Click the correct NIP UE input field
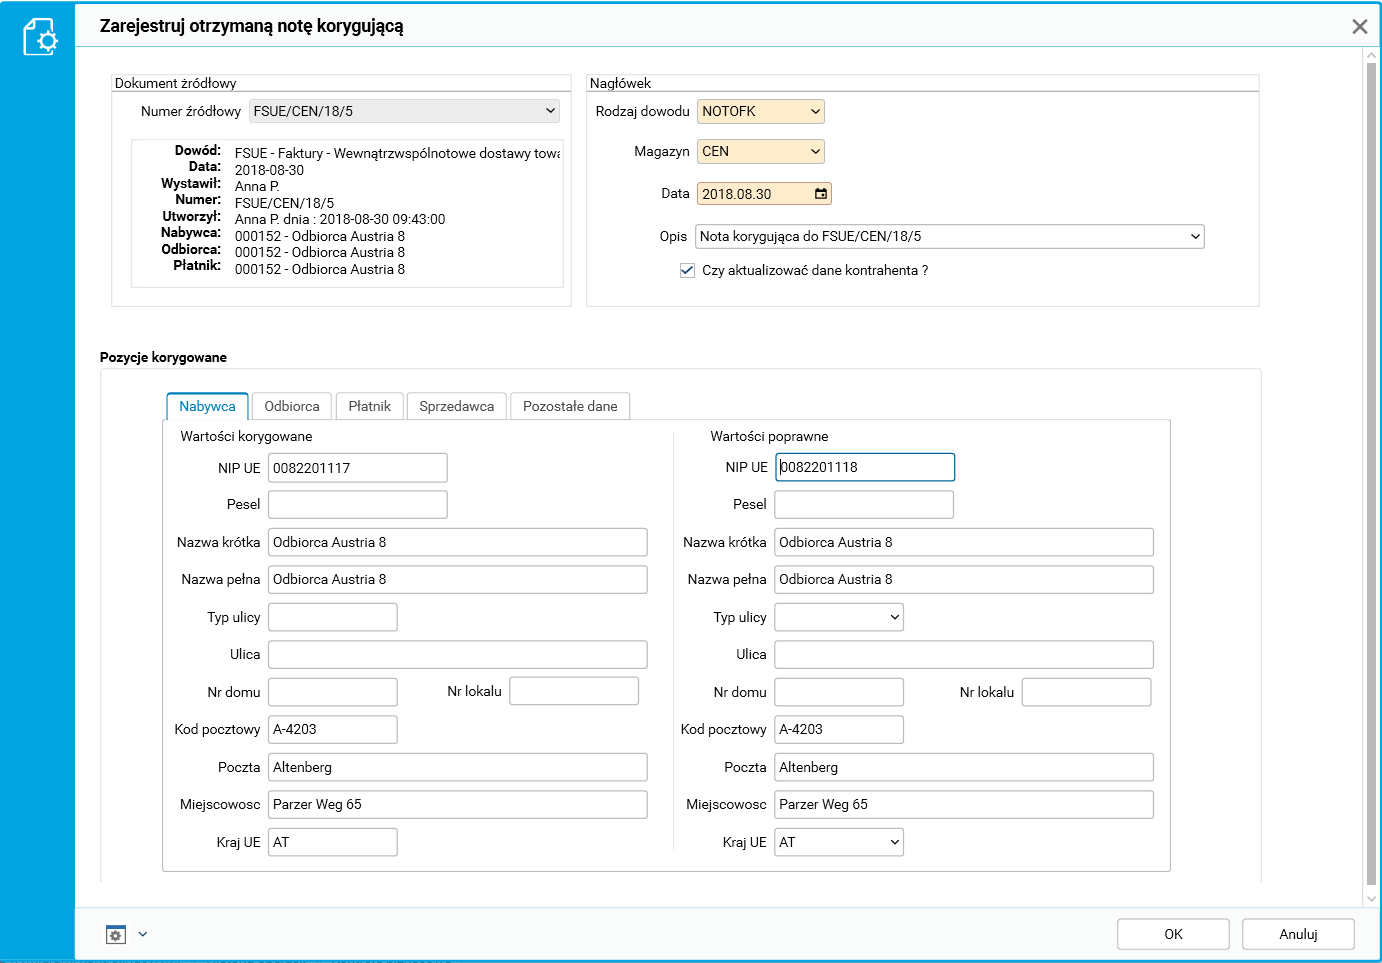The image size is (1382, 963). 865,467
